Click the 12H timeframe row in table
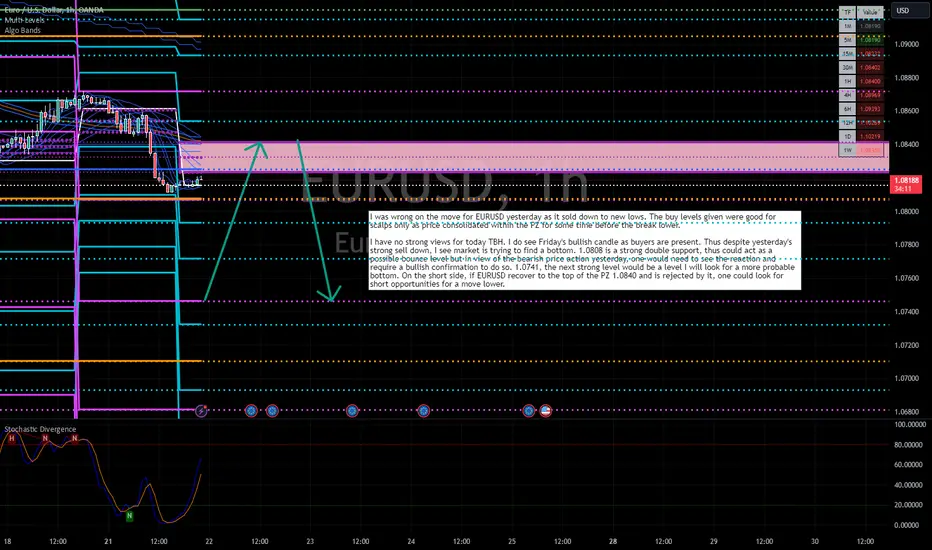This screenshot has width=932, height=550. [861, 122]
